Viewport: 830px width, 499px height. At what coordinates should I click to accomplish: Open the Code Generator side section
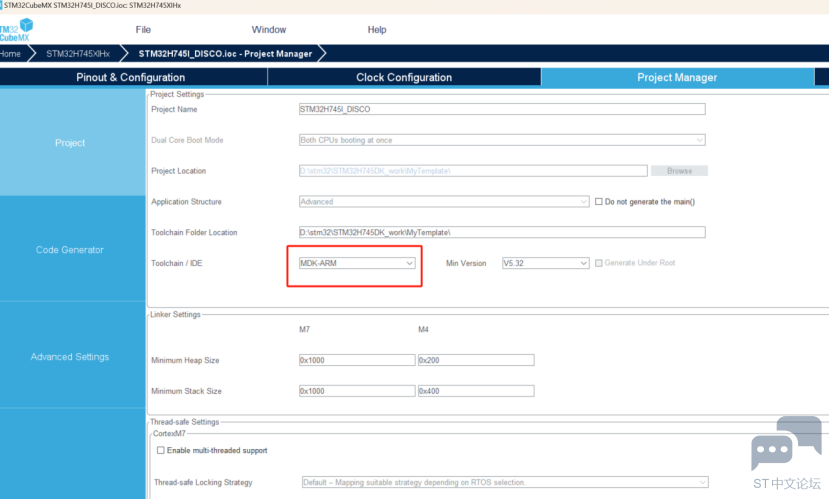[72, 249]
